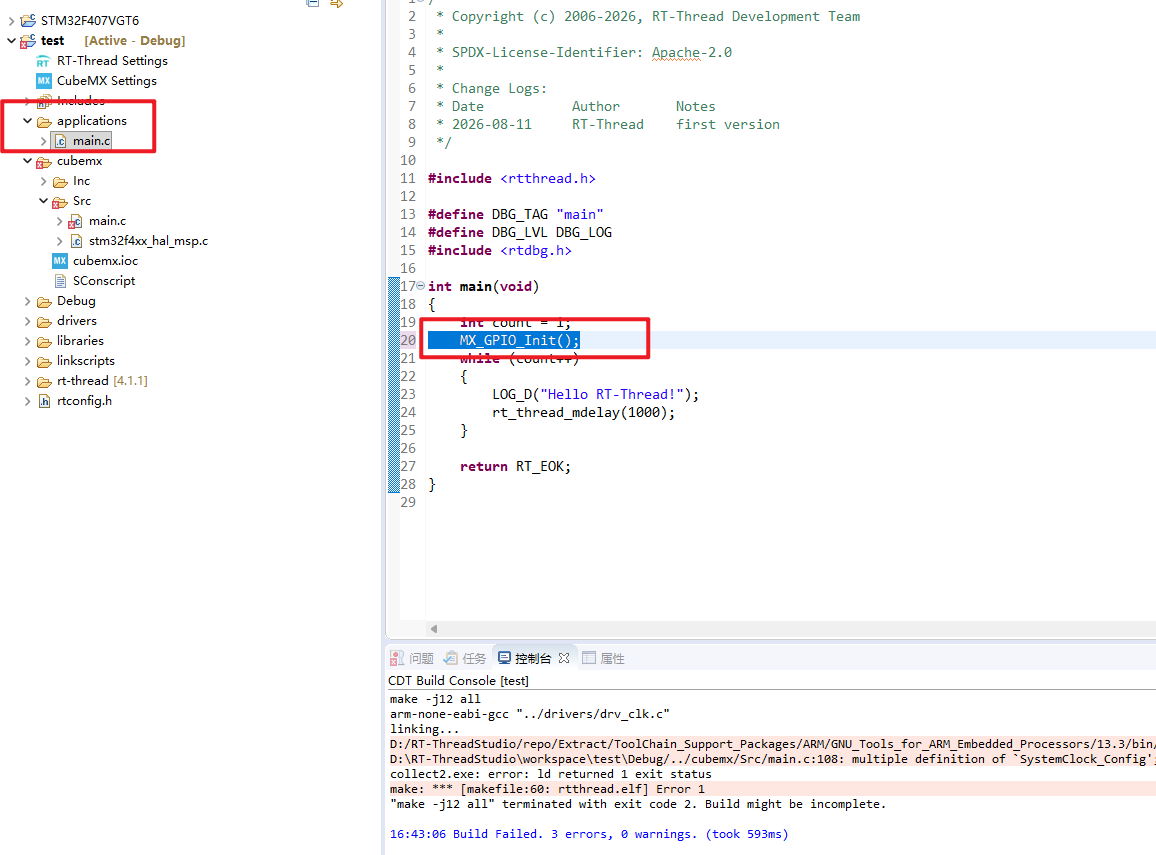Click the Build Failed summary line
1156x855 pixels.
click(x=589, y=834)
